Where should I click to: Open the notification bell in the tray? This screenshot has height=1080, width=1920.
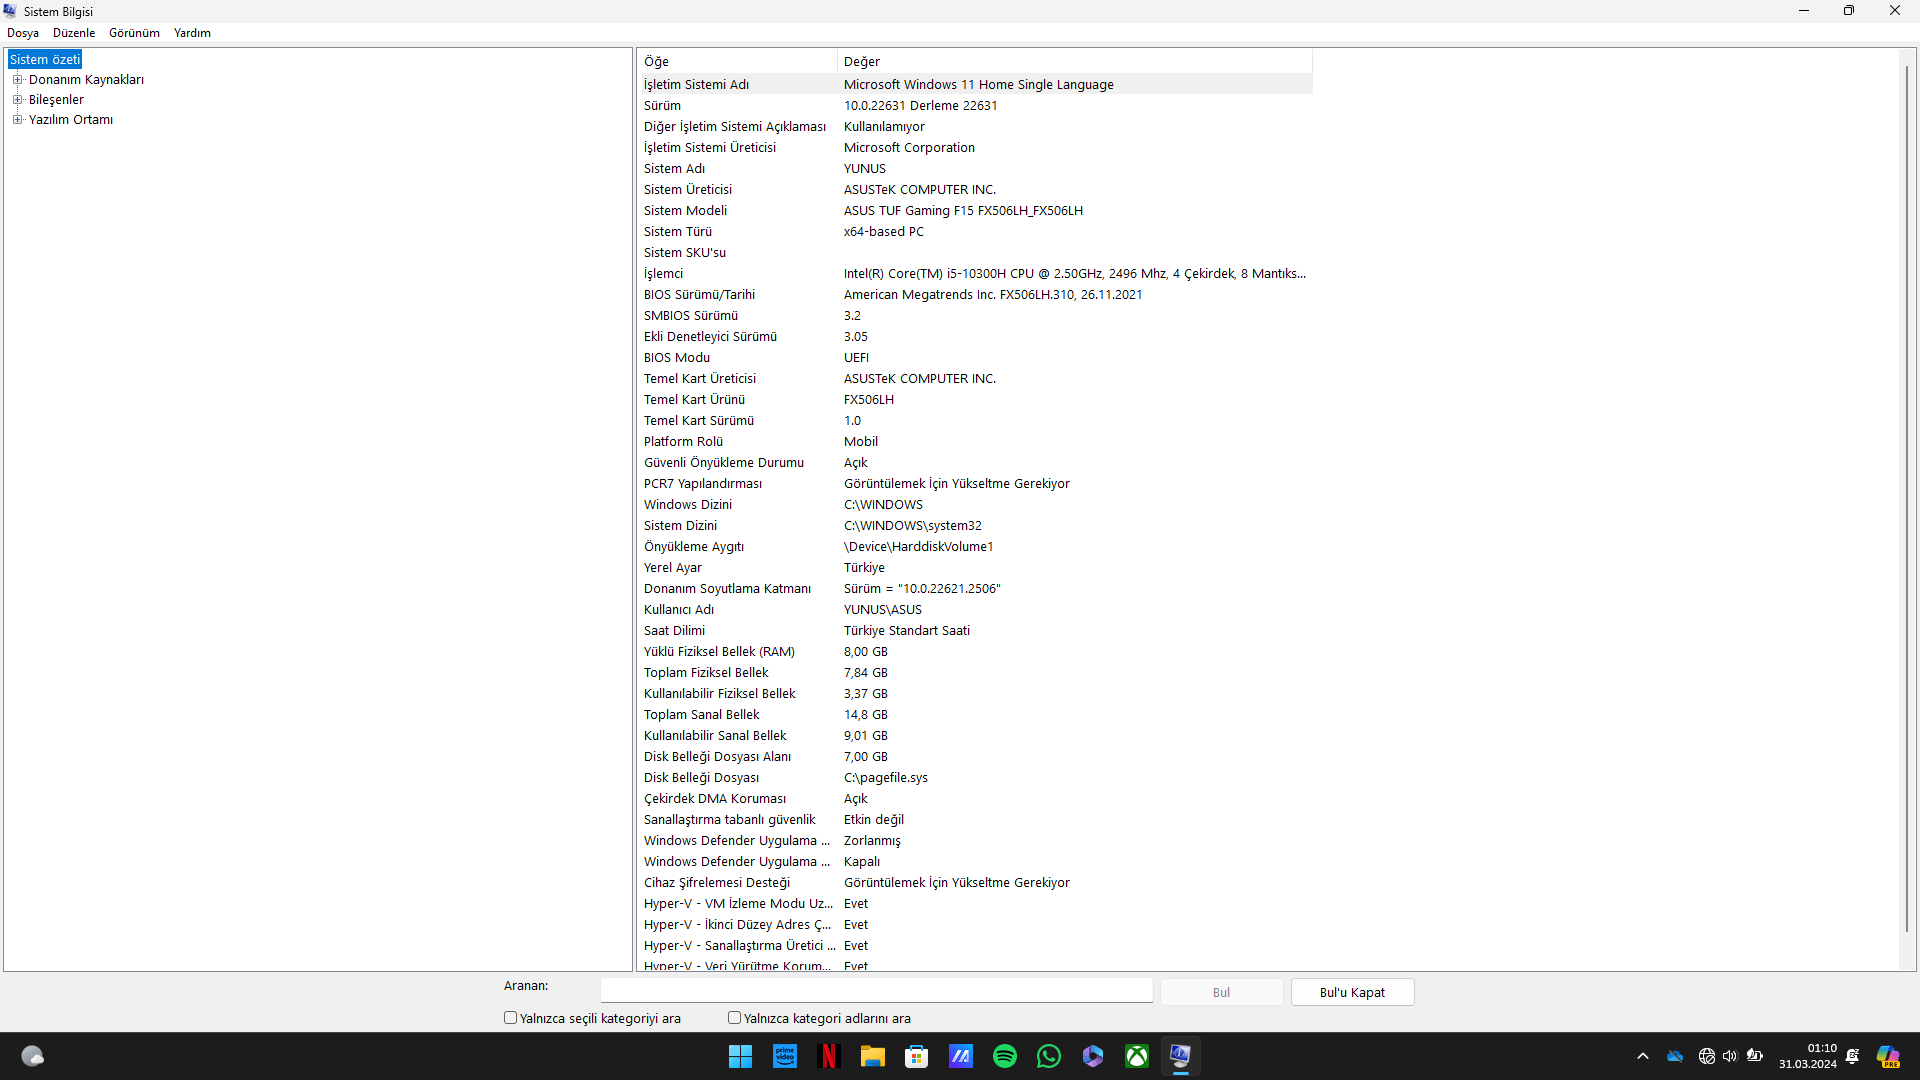(1853, 1056)
